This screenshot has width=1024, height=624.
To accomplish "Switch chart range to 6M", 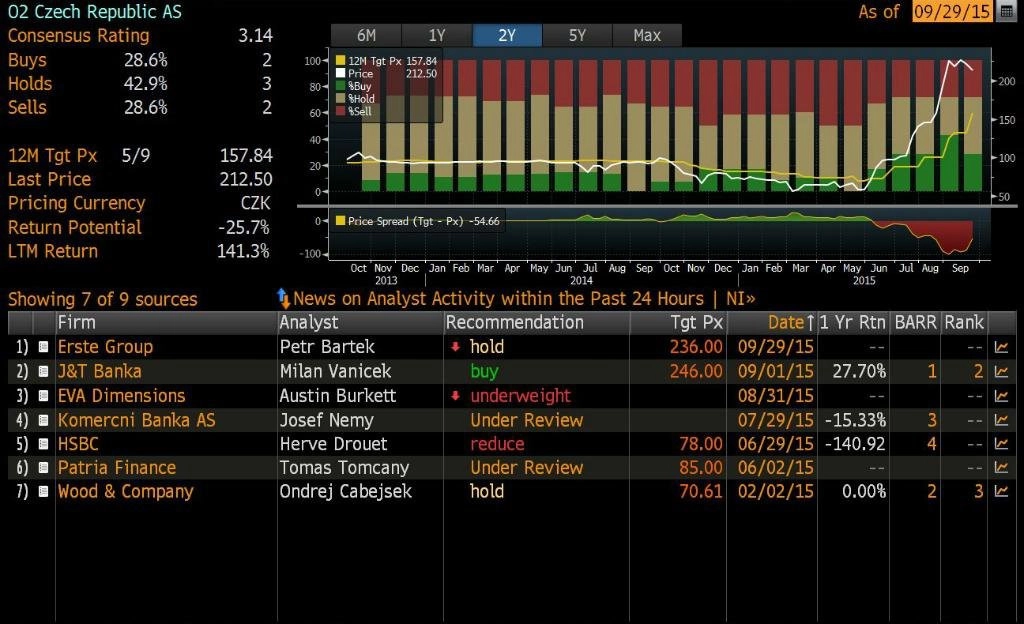I will click(366, 35).
